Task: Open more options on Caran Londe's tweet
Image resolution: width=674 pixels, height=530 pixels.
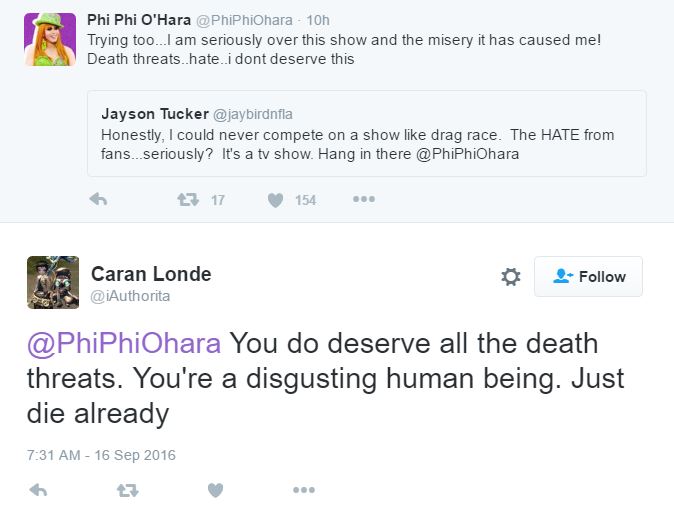Action: coord(304,490)
